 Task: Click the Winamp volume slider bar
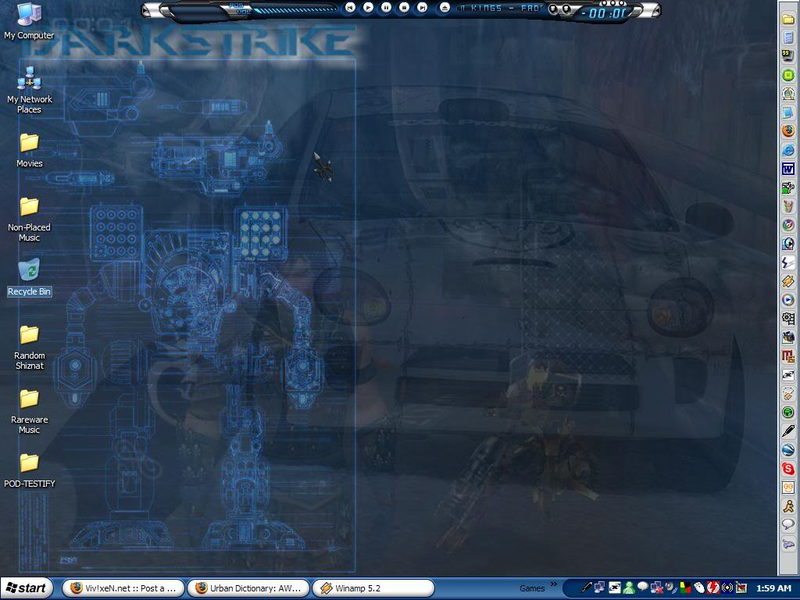(x=294, y=10)
